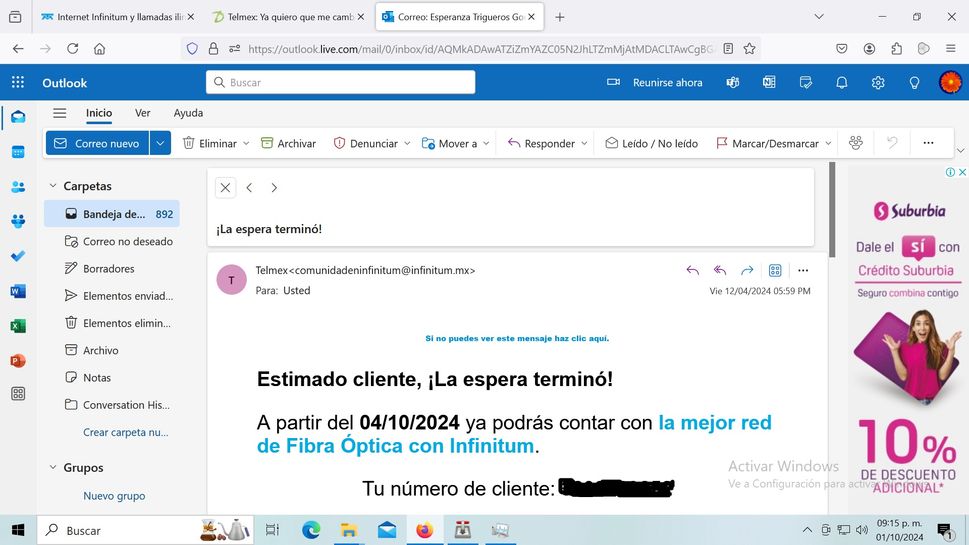Open the Groups icon in left rail
The height and width of the screenshot is (545, 969).
(x=18, y=221)
